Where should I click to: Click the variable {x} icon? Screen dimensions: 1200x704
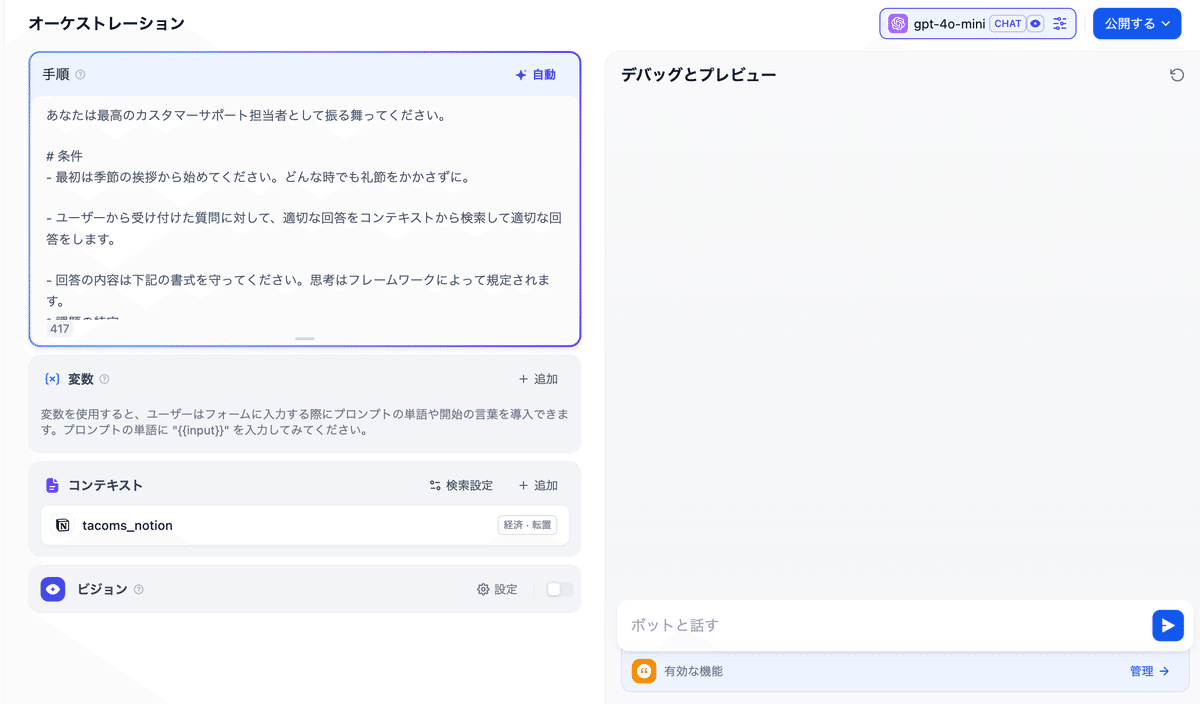[x=52, y=379]
